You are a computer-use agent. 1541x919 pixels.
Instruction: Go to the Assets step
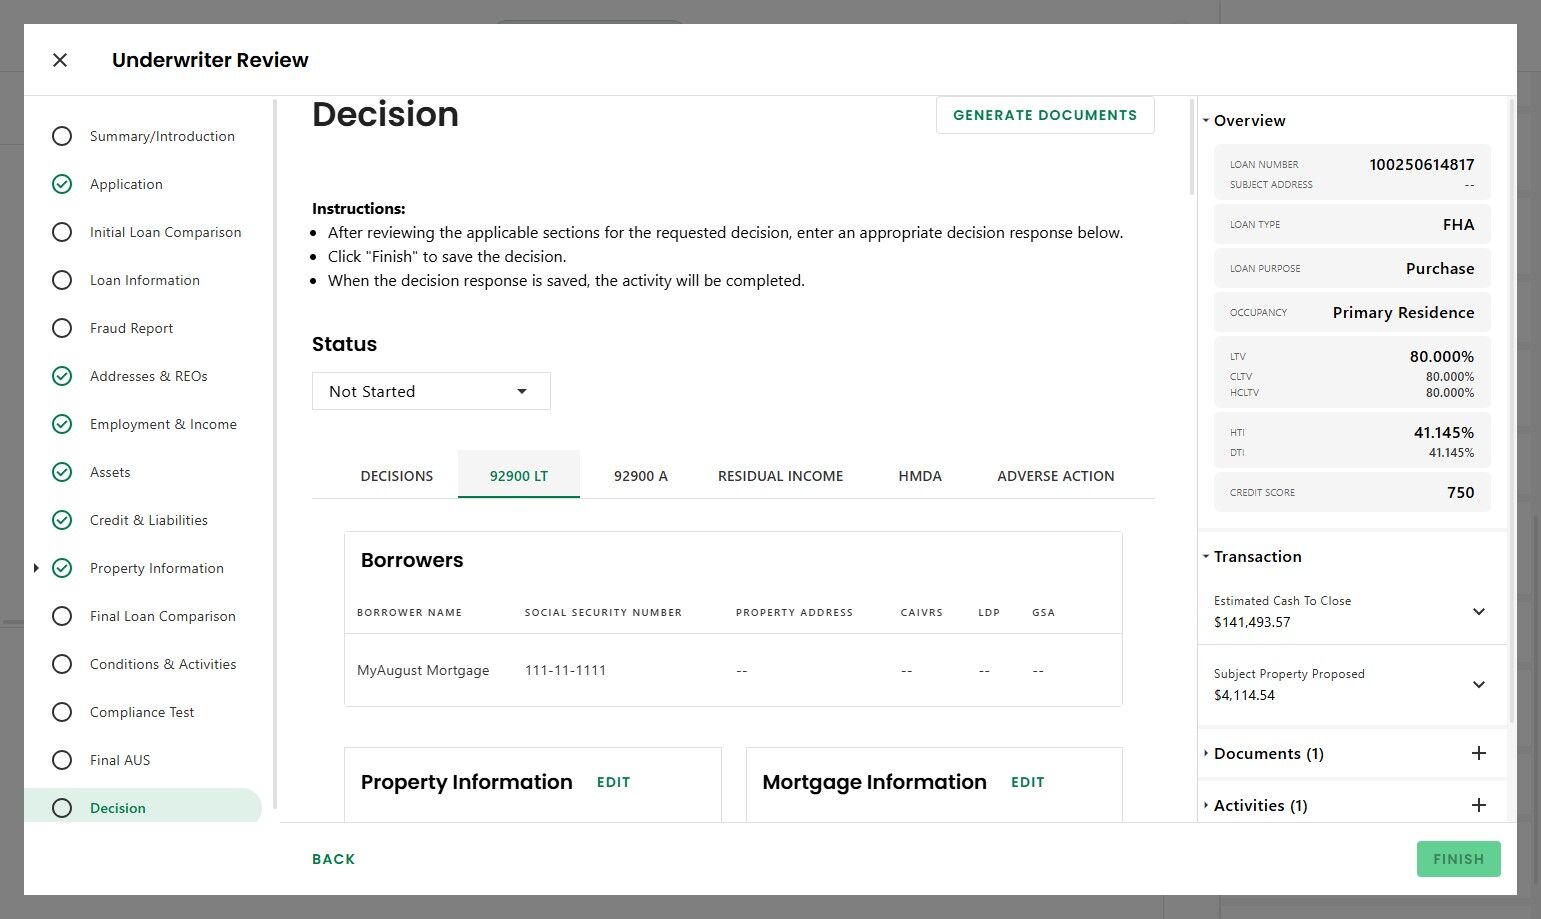point(110,472)
